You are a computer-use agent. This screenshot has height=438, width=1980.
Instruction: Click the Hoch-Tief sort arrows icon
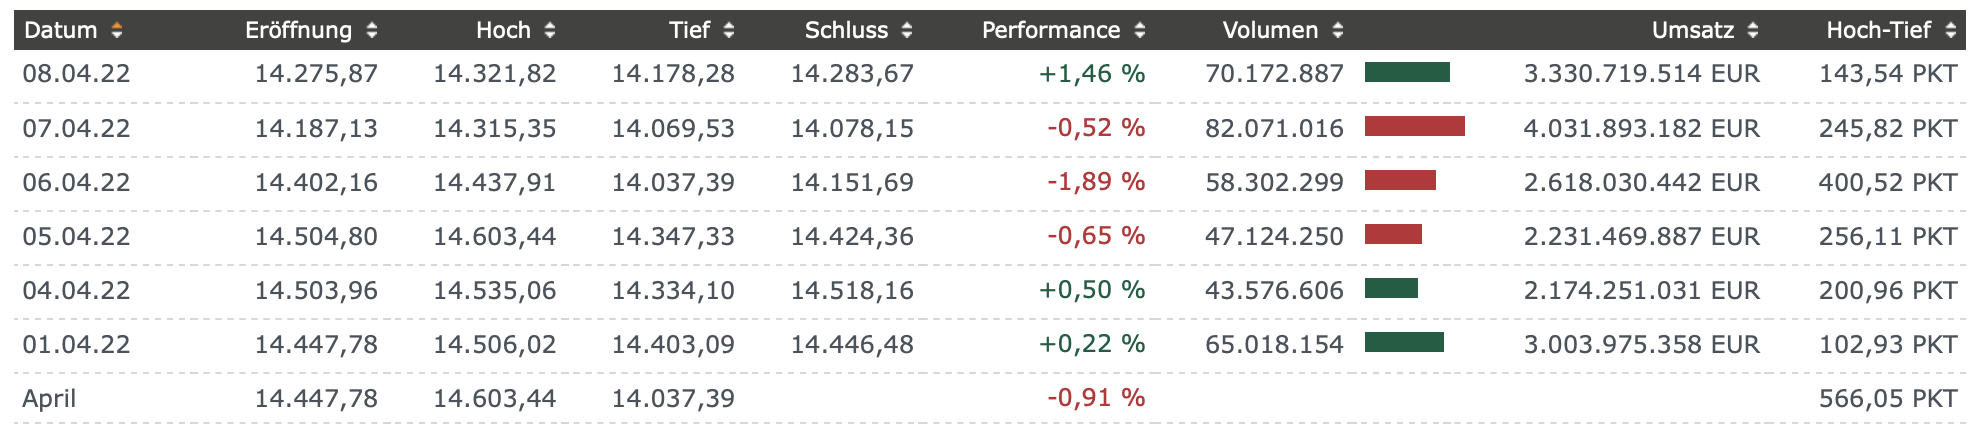[x=1950, y=31]
